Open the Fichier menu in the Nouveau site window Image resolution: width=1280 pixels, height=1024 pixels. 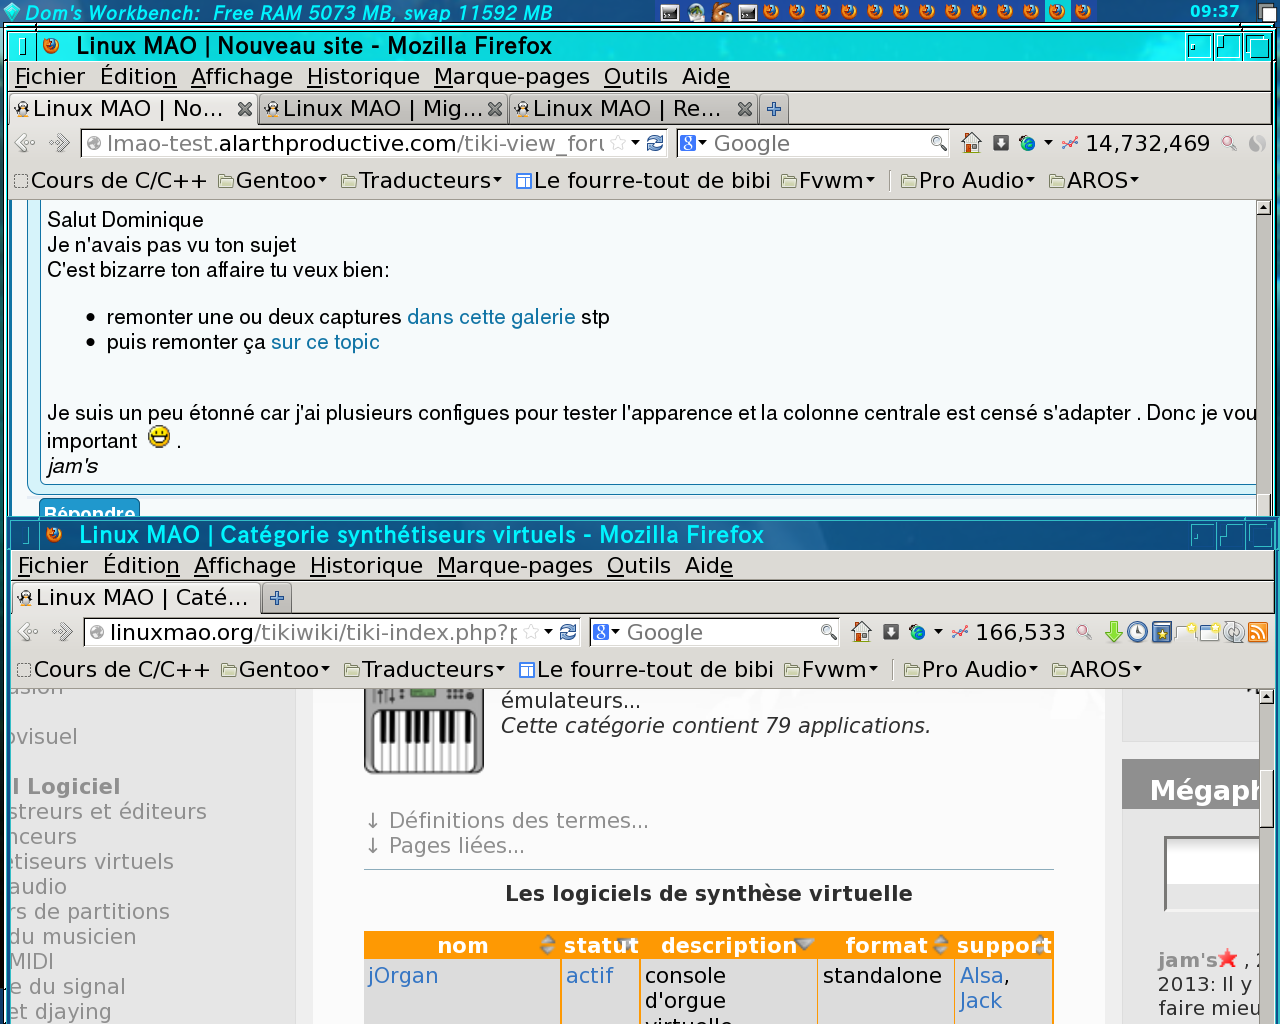(50, 77)
